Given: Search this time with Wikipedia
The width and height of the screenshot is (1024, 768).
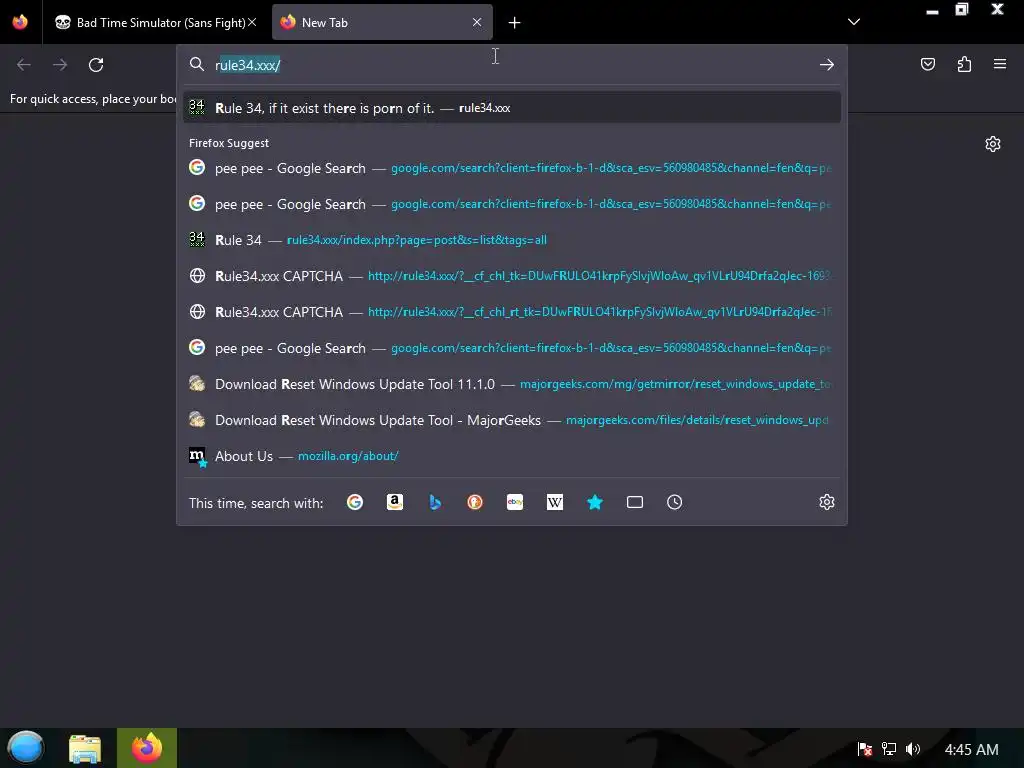Looking at the screenshot, I should [554, 502].
